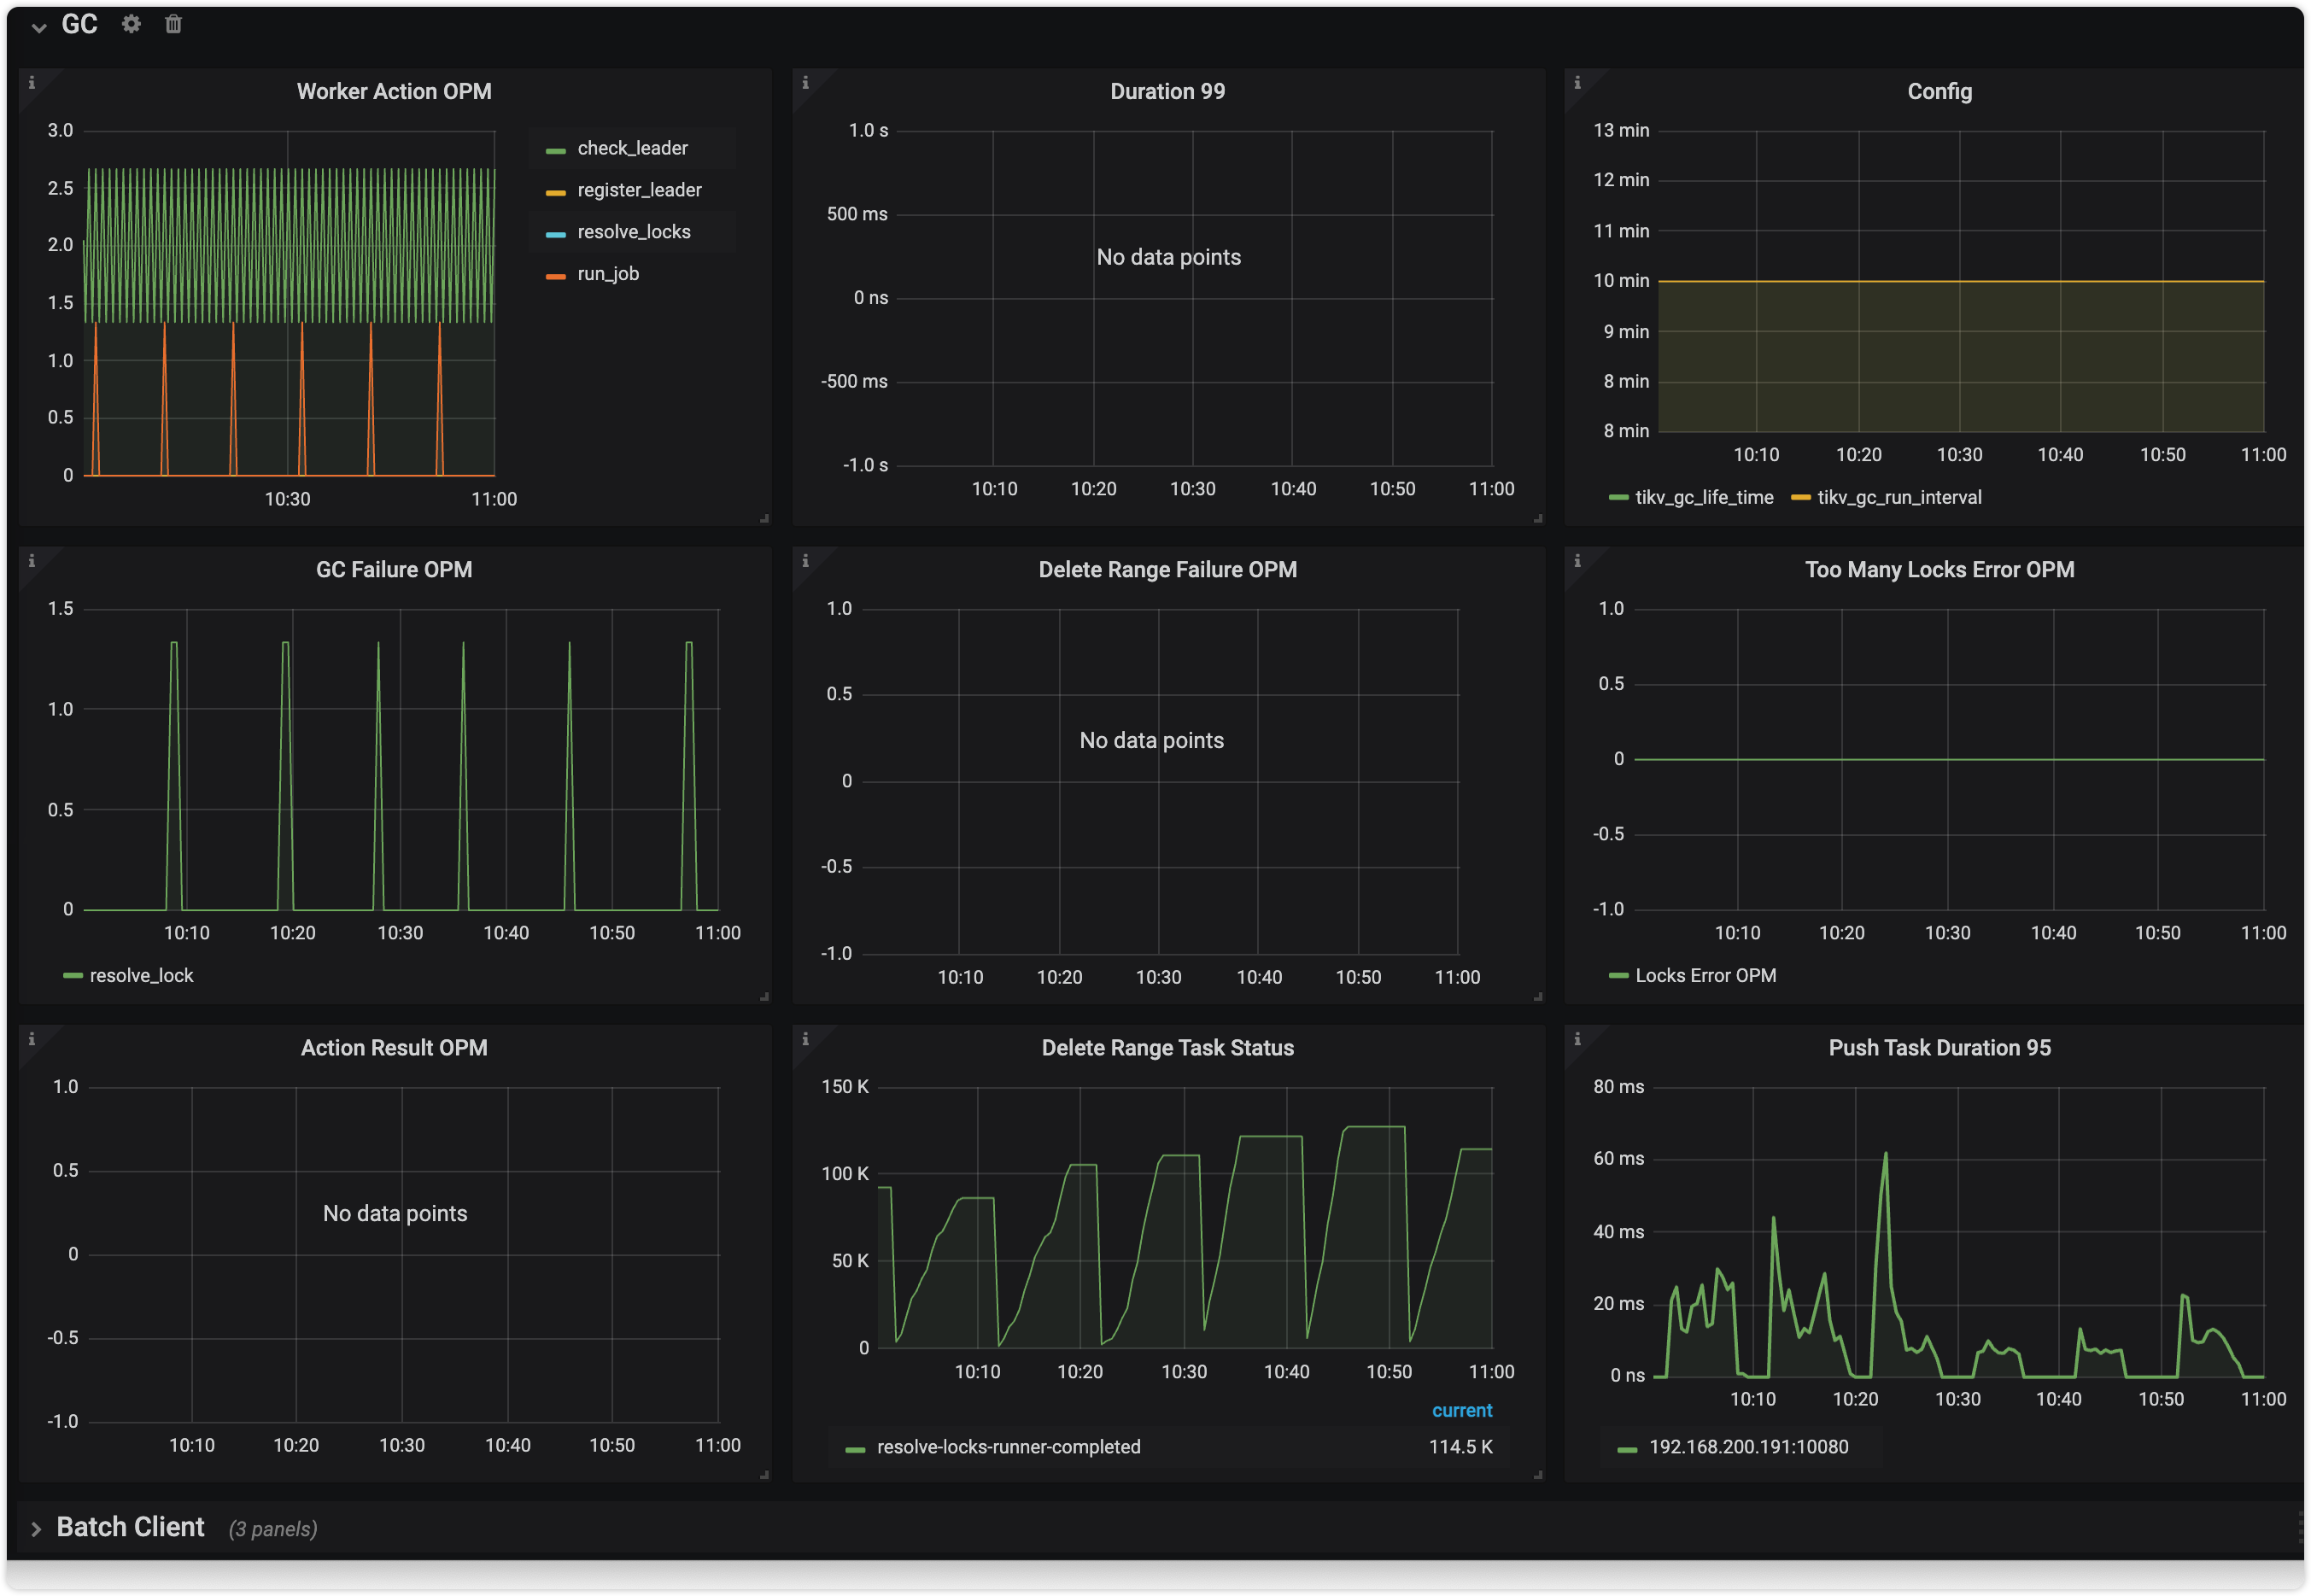Click info icon on Worker Action OPM panel

tap(32, 83)
